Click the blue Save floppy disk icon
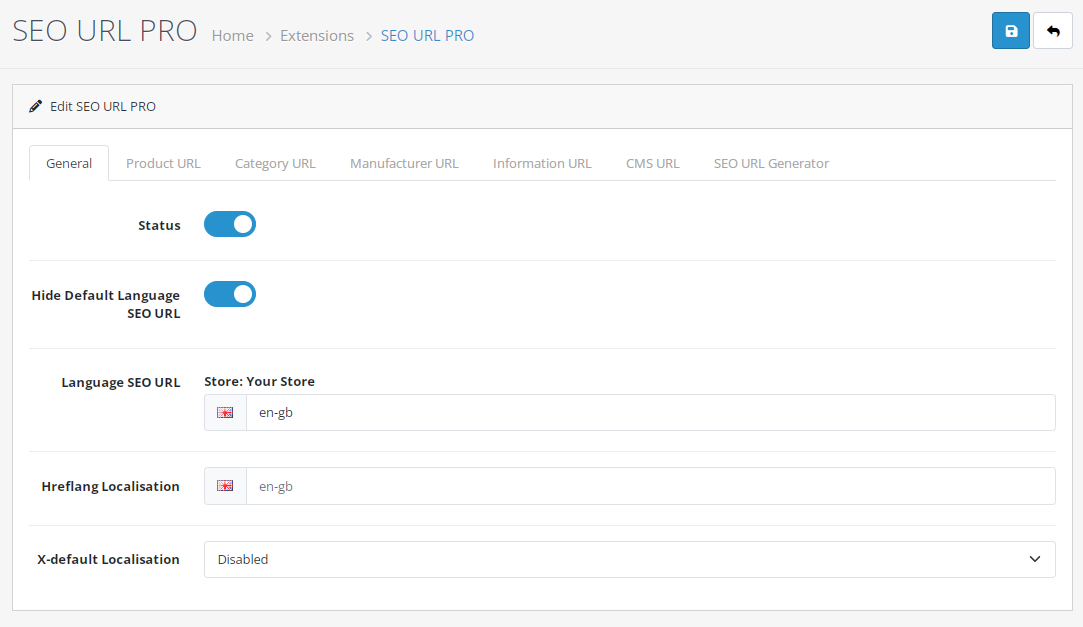 pos(1010,31)
